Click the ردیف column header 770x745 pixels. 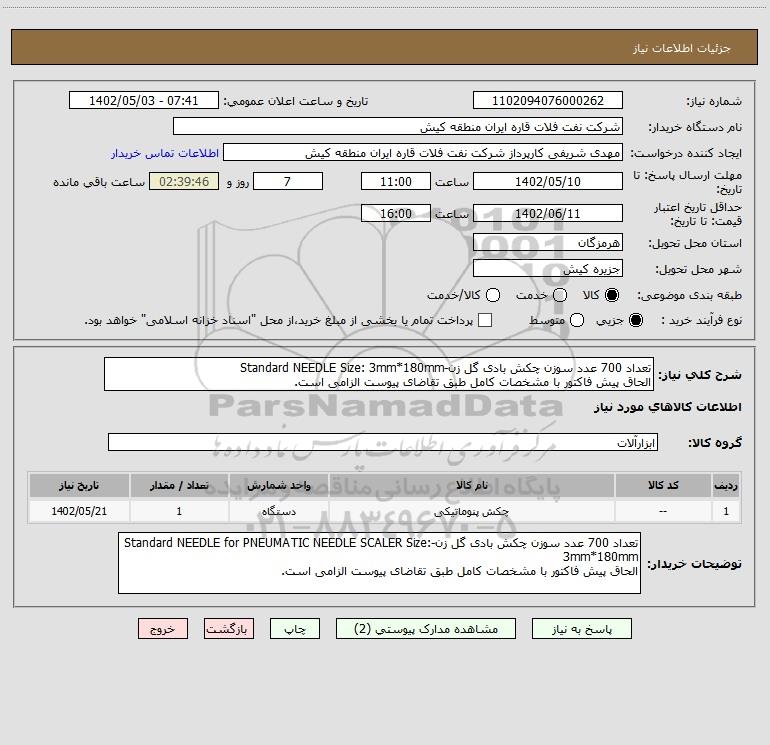726,485
